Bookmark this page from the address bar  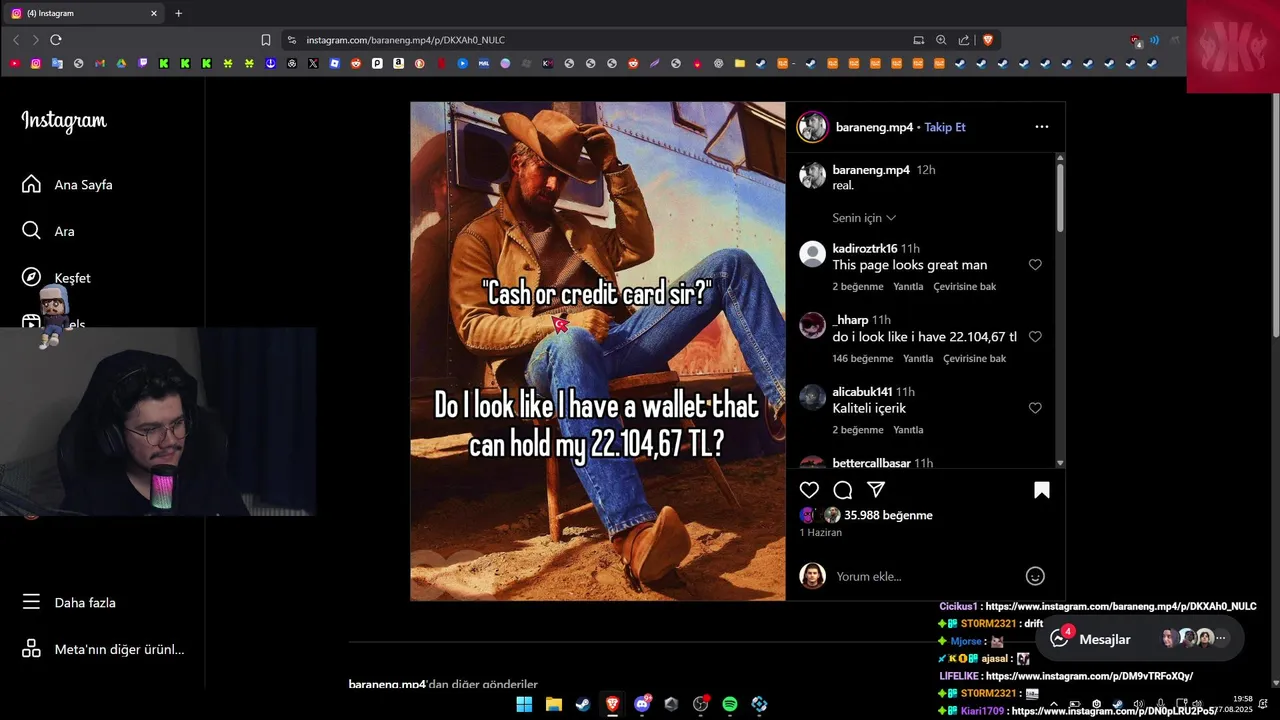tap(266, 40)
